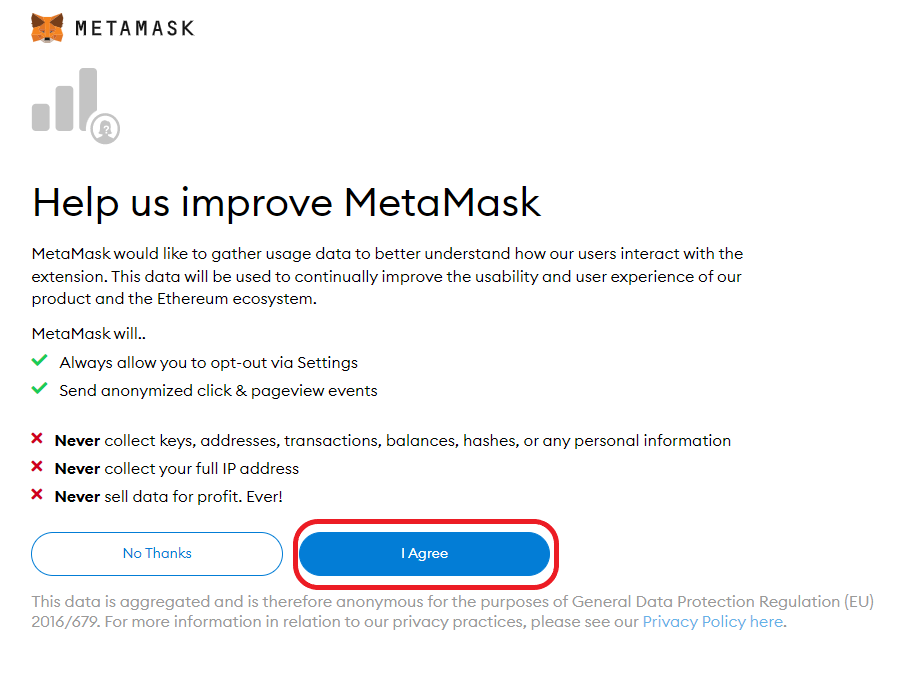Click the 'Always allow you to opt-out' text
This screenshot has width=917, height=697.
208,363
